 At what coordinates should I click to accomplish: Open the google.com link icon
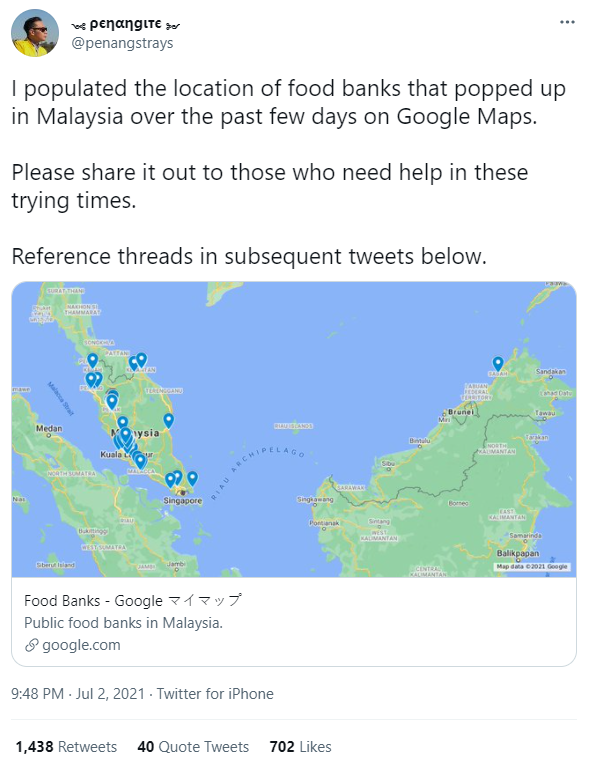point(31,645)
